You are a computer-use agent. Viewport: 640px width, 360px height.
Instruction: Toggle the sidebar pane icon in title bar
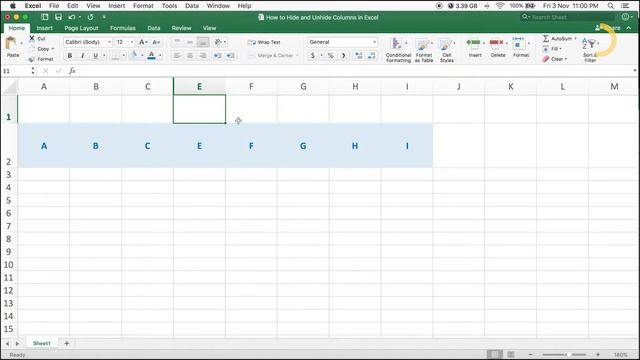click(45, 17)
